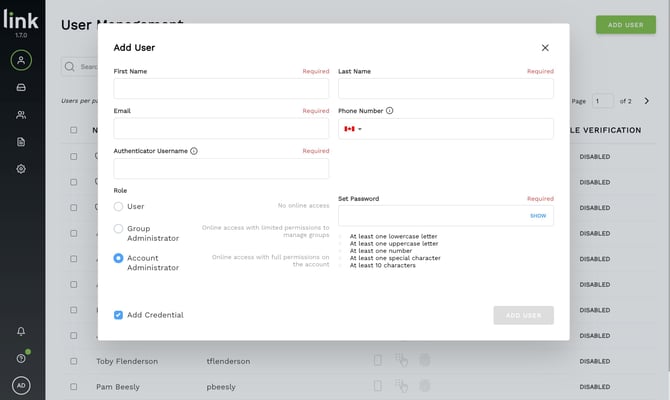Open the groups icon in sidebar
670x400 pixels.
pyautogui.click(x=21, y=115)
